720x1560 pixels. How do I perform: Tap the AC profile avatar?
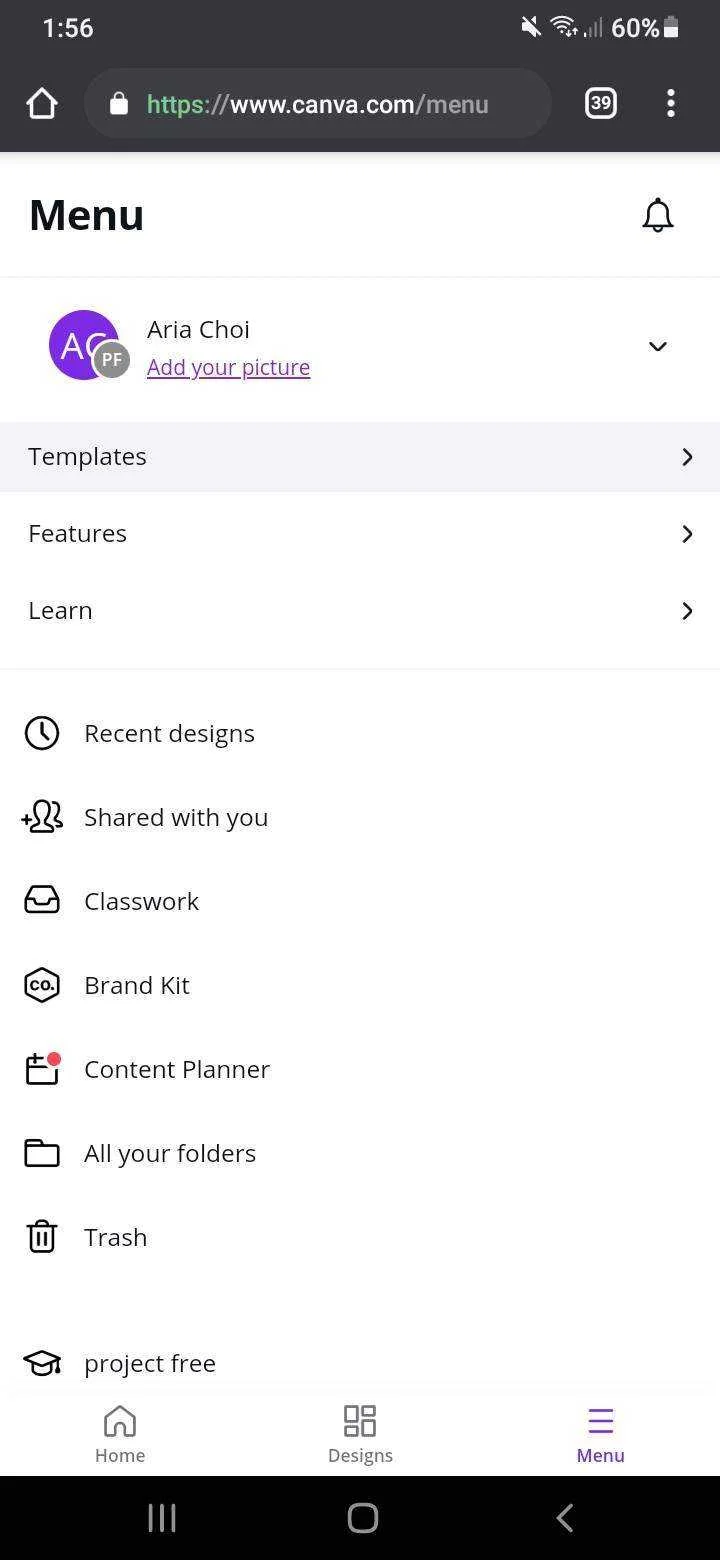pyautogui.click(x=84, y=345)
